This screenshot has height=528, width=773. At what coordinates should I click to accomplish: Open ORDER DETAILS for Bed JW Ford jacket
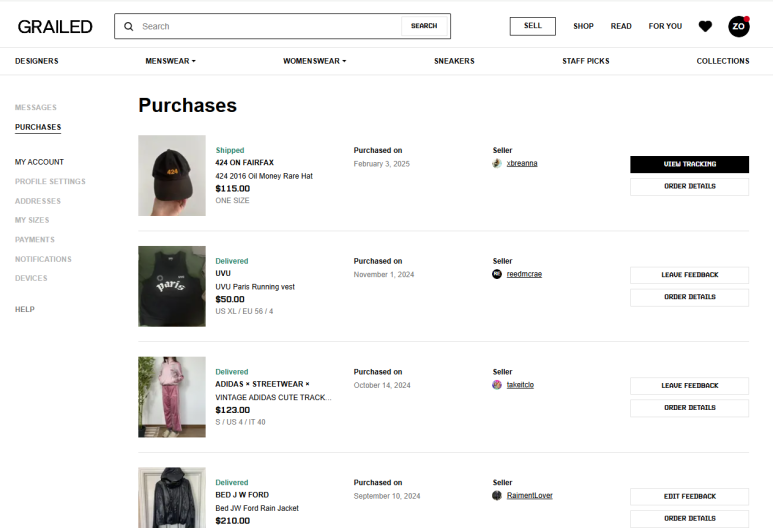(689, 519)
